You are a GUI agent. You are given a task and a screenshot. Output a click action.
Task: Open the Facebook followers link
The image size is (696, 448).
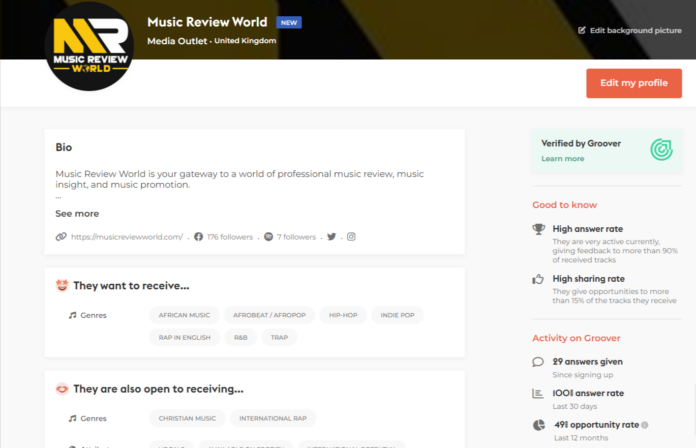[x=222, y=237]
